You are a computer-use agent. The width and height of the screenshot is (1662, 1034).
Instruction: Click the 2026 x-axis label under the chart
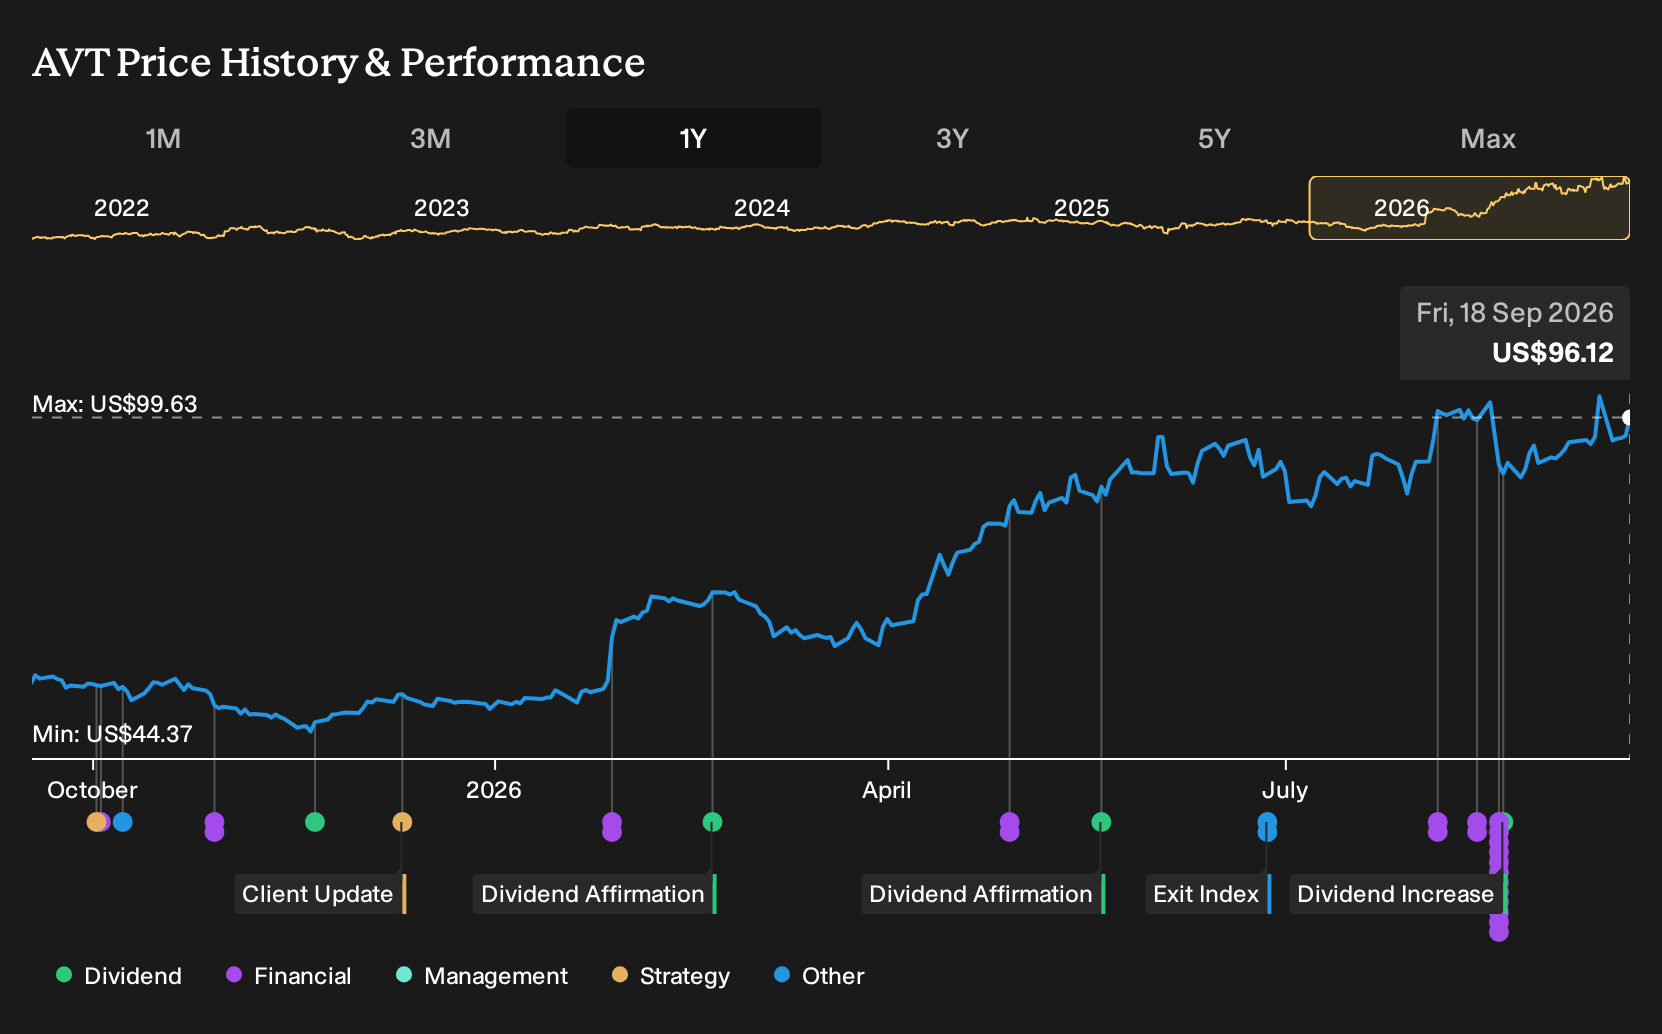(x=494, y=790)
